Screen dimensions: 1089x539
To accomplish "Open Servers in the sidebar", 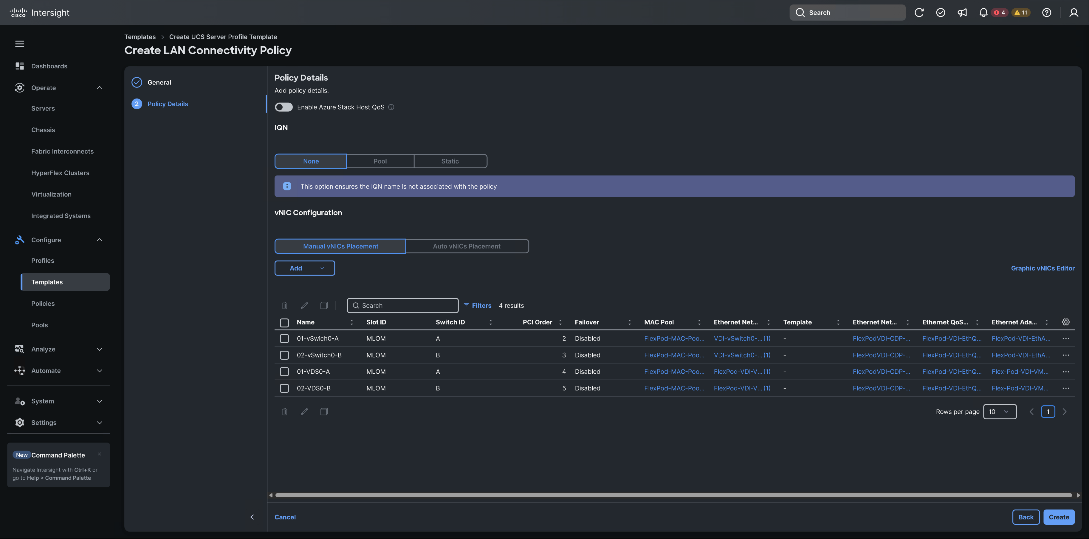I will (x=43, y=108).
